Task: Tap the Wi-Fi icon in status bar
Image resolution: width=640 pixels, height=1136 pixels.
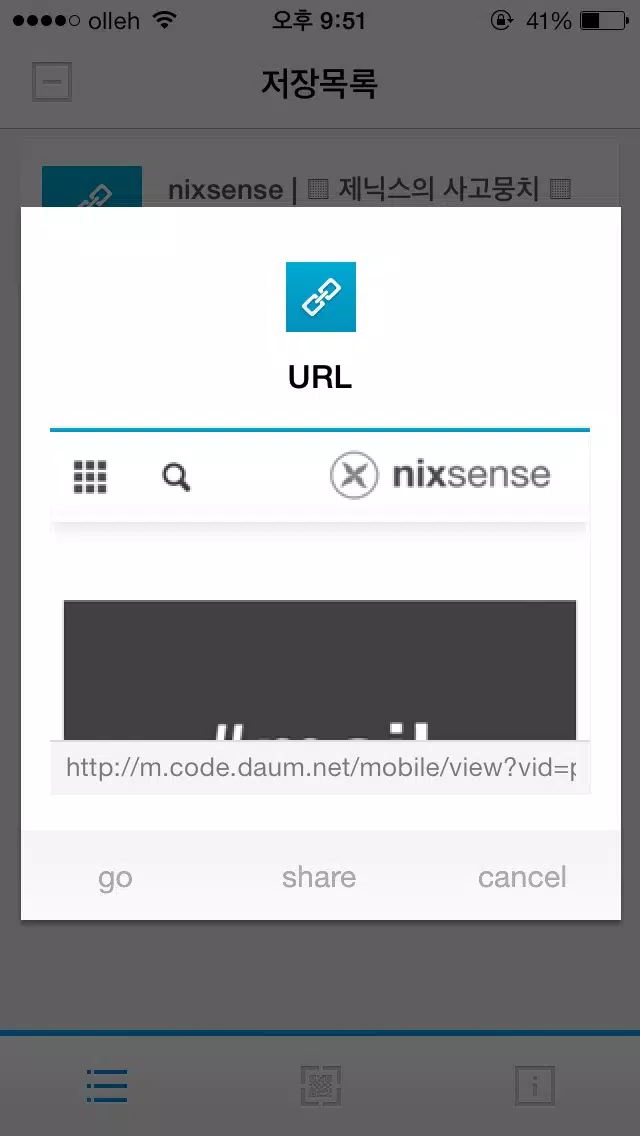Action: (165, 20)
